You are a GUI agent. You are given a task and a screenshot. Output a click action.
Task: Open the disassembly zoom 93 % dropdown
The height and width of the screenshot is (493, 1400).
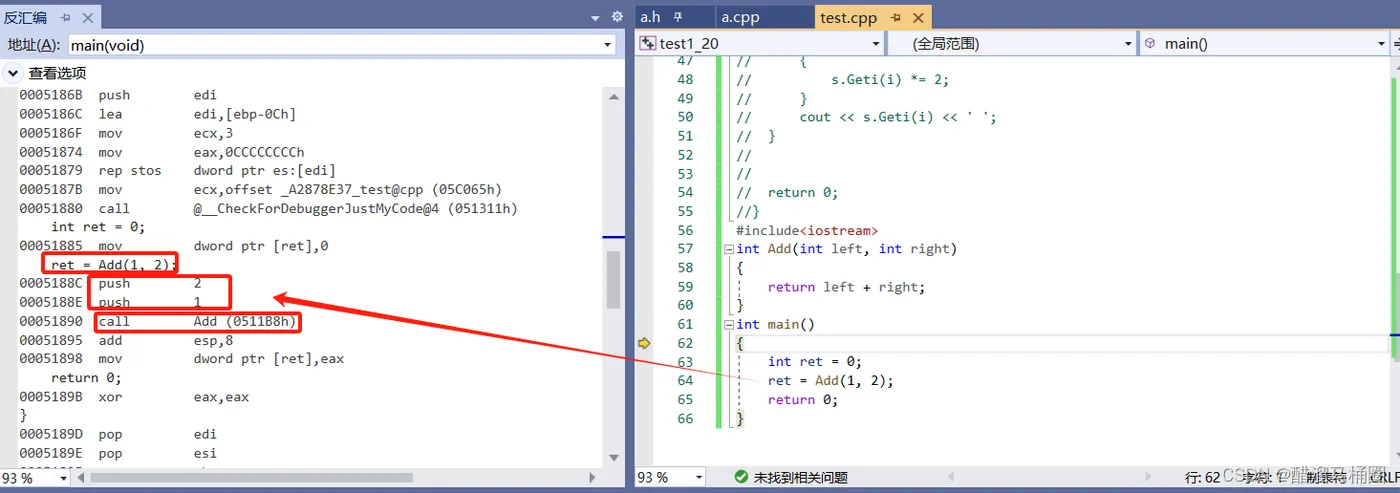[64, 478]
